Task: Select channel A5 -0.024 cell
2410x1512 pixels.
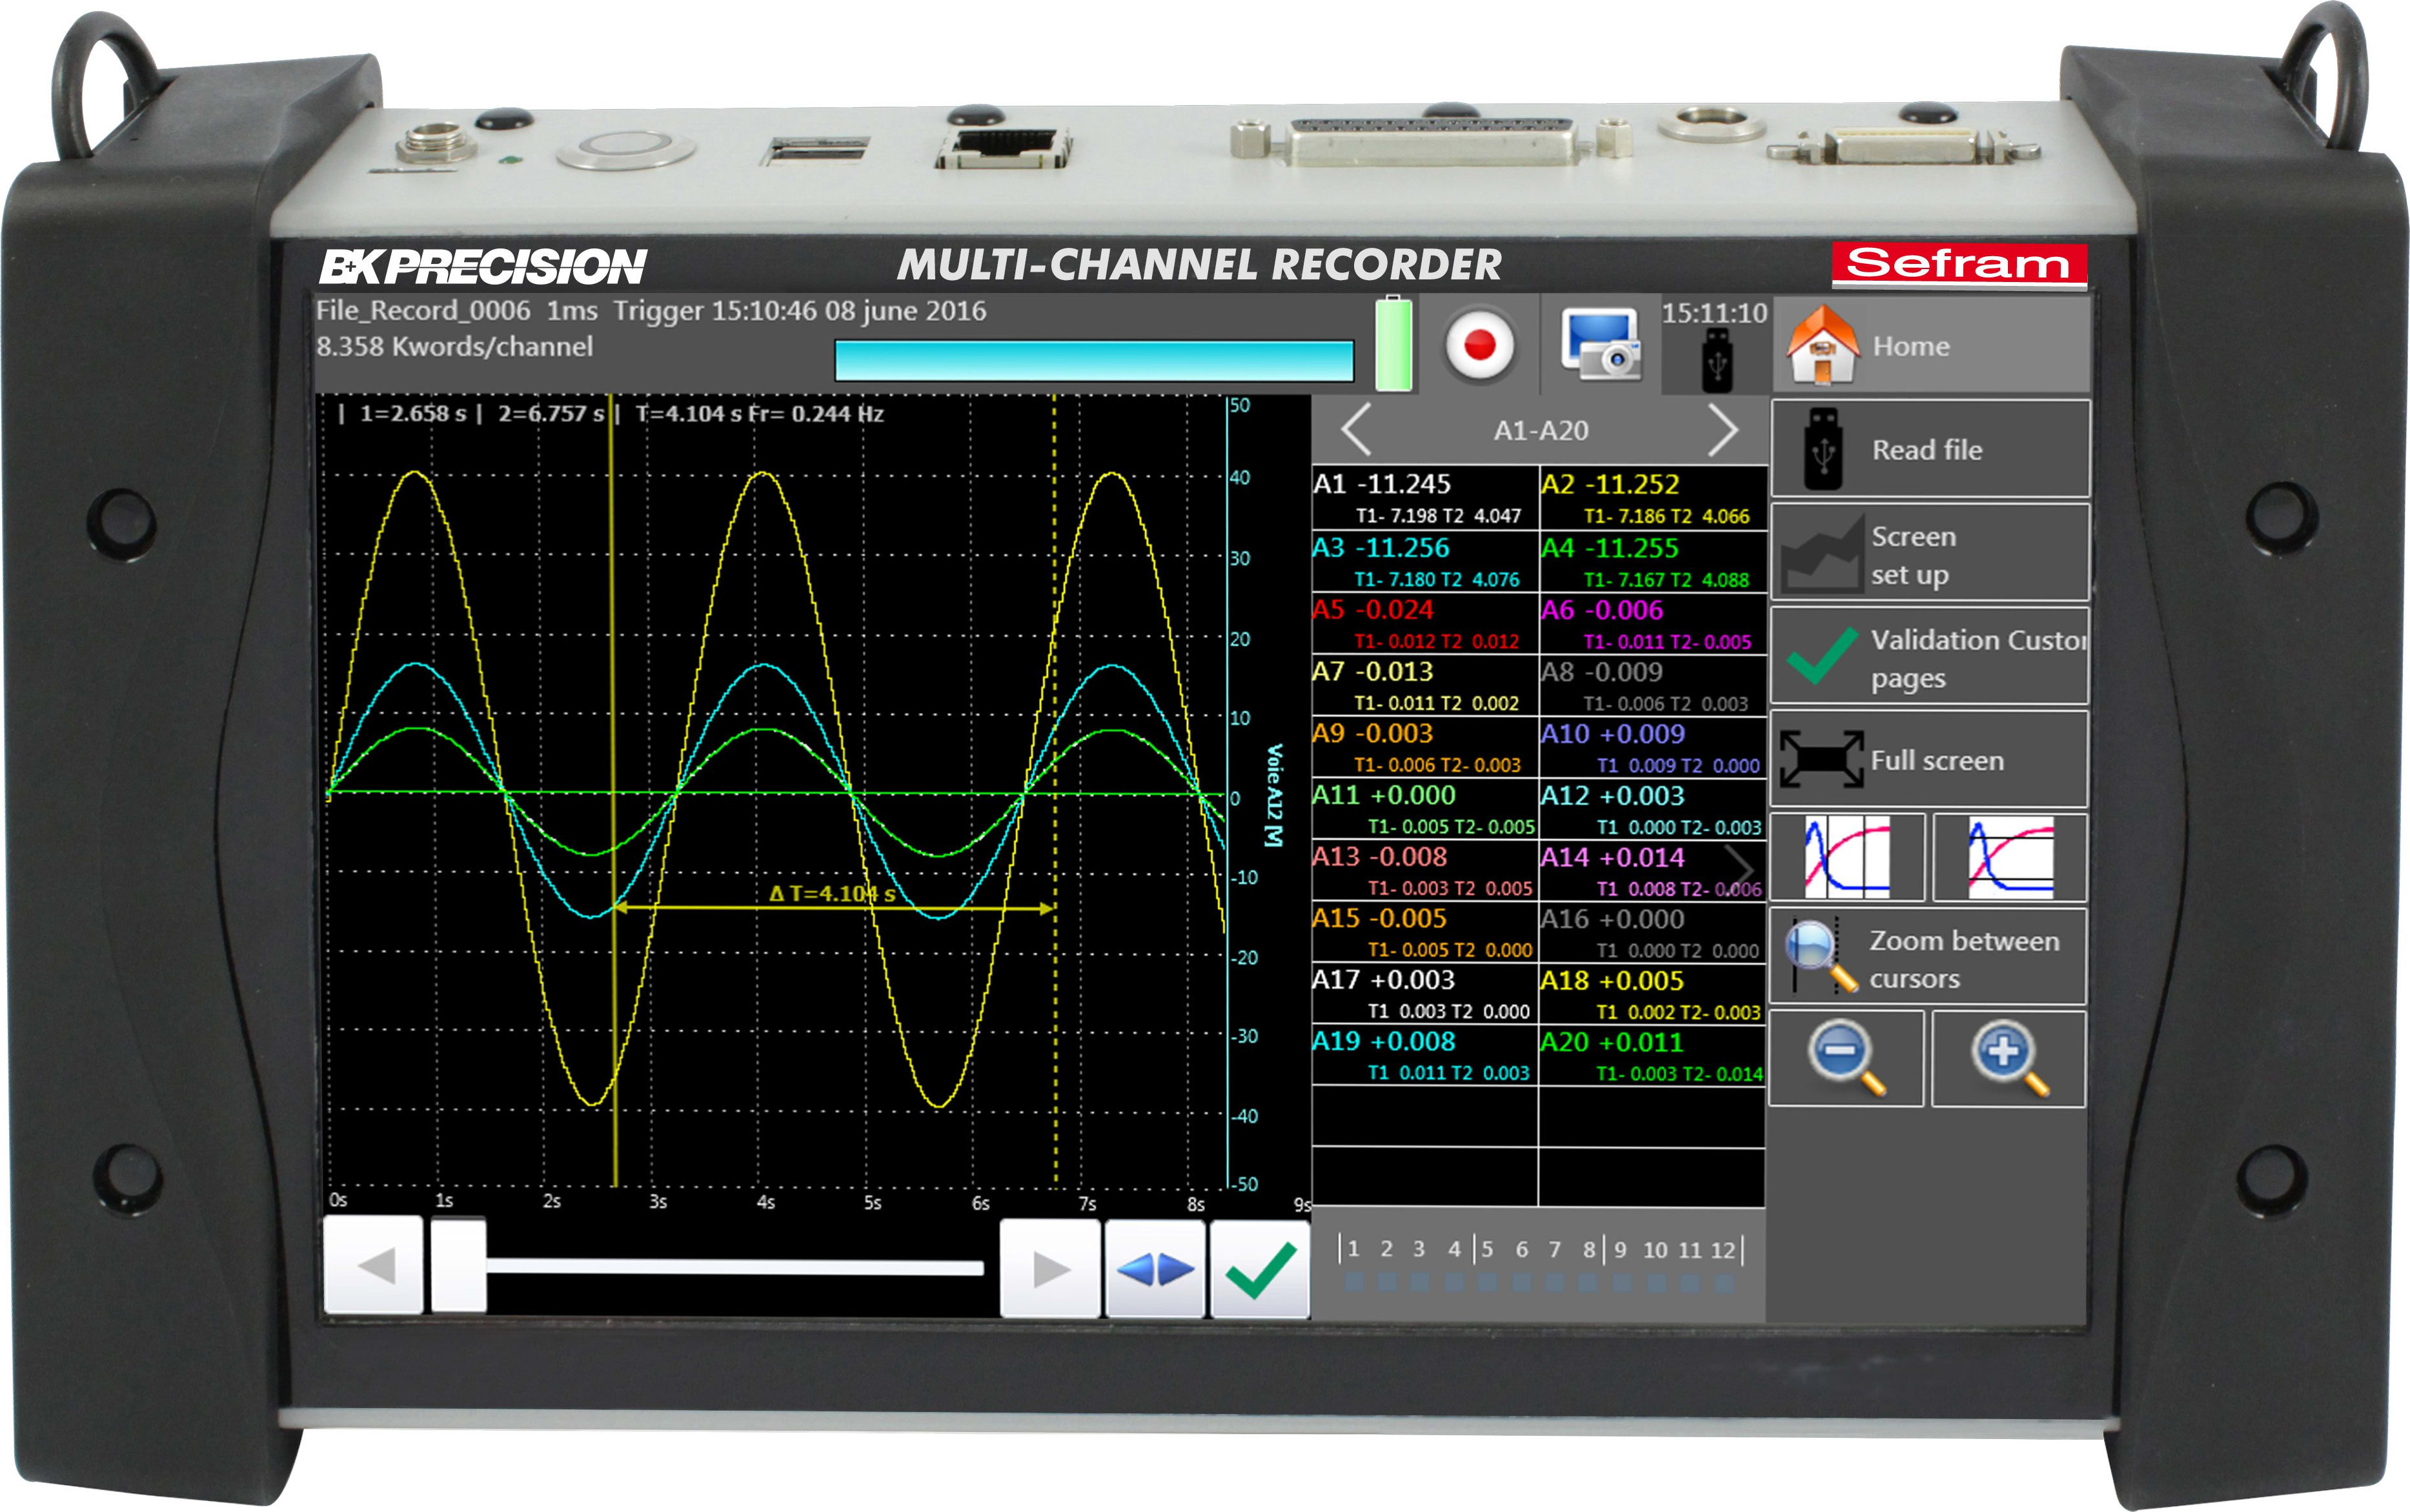Action: coord(1425,624)
